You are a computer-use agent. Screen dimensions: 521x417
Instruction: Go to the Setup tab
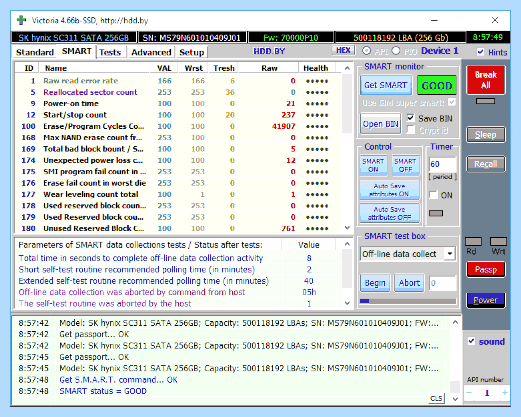192,52
